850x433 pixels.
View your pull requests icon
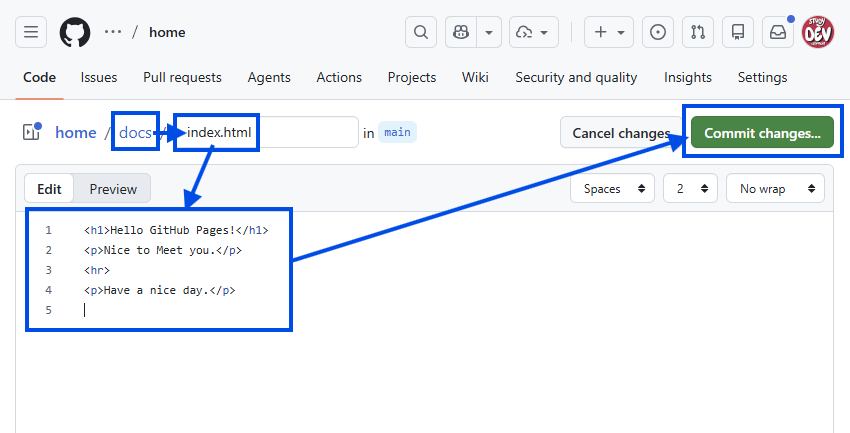[x=698, y=32]
